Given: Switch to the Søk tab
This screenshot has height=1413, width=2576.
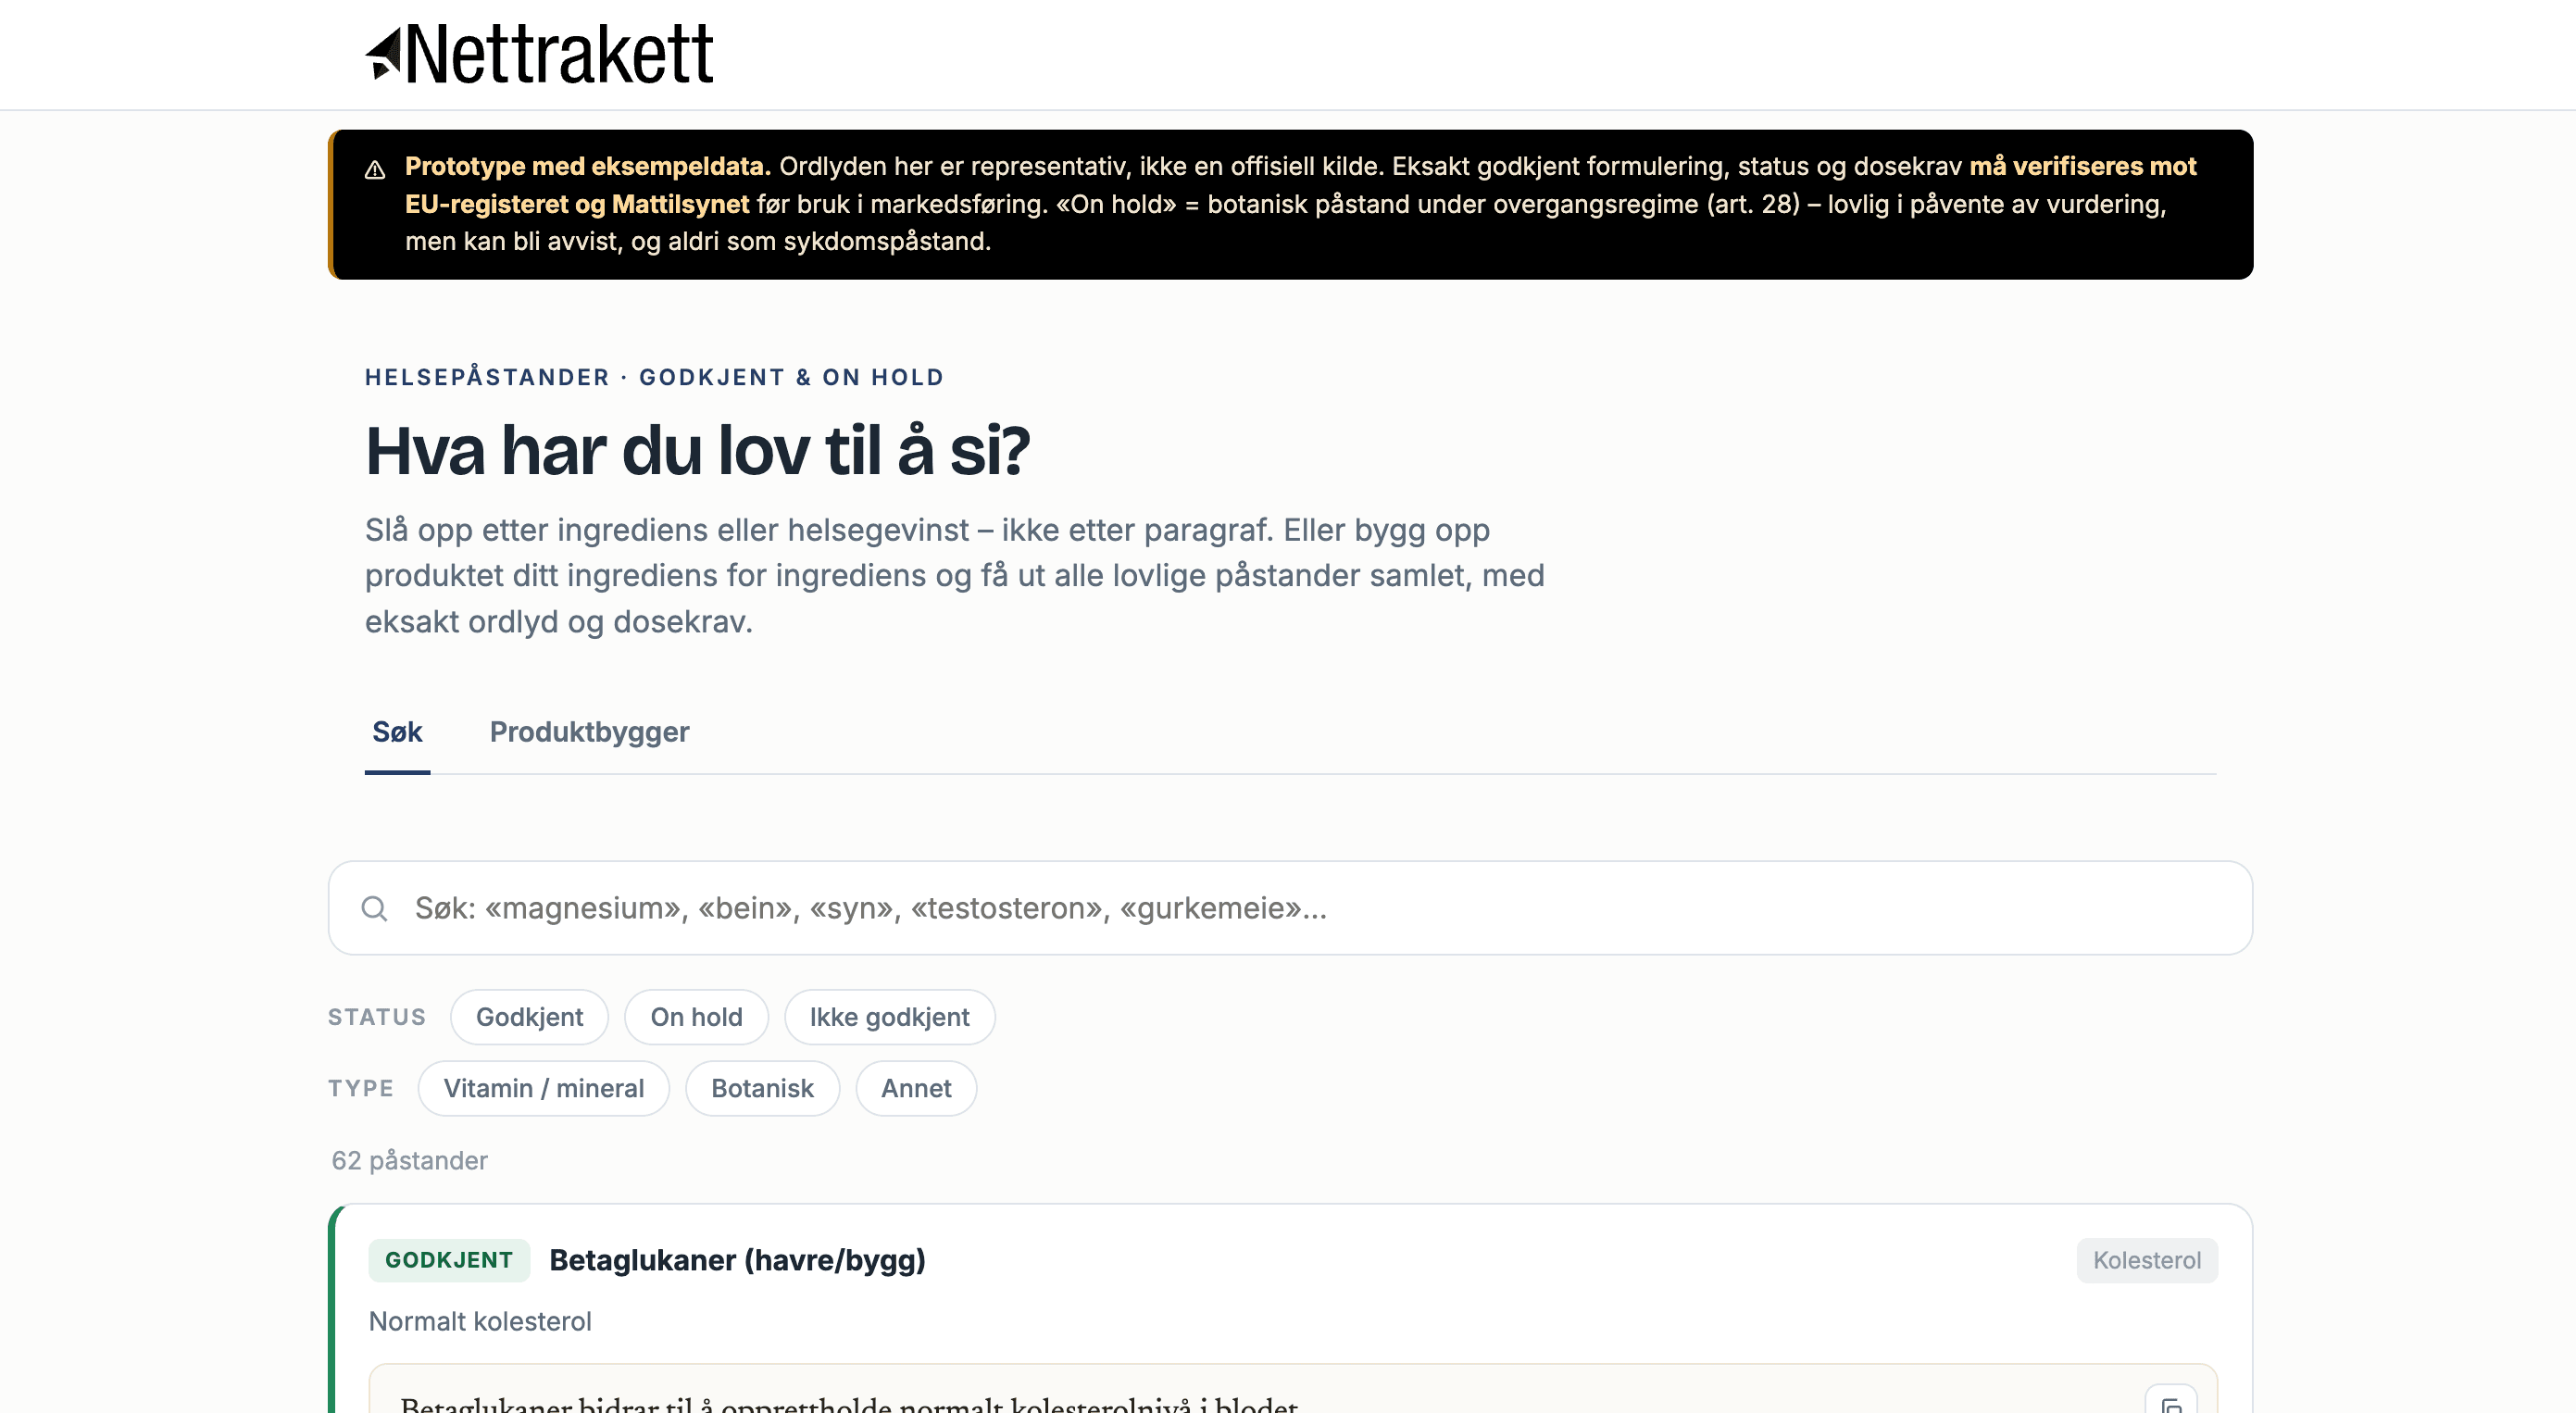Looking at the screenshot, I should point(397,732).
